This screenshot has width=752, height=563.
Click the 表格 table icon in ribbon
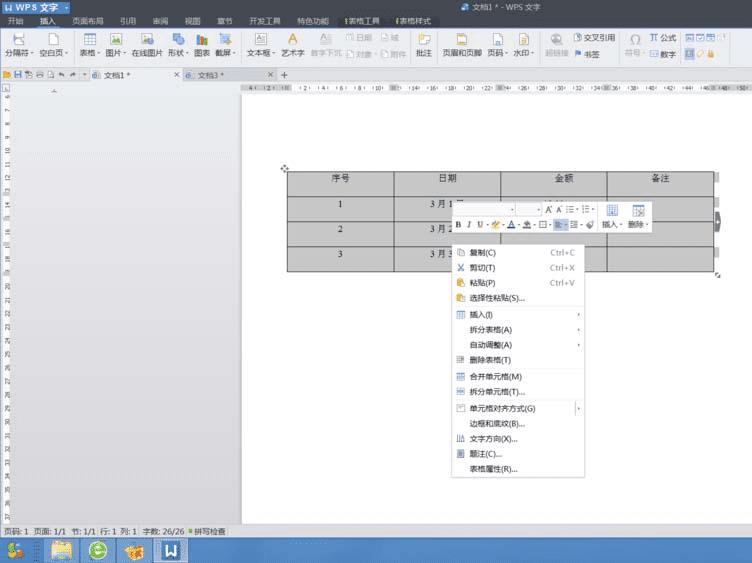click(90, 40)
